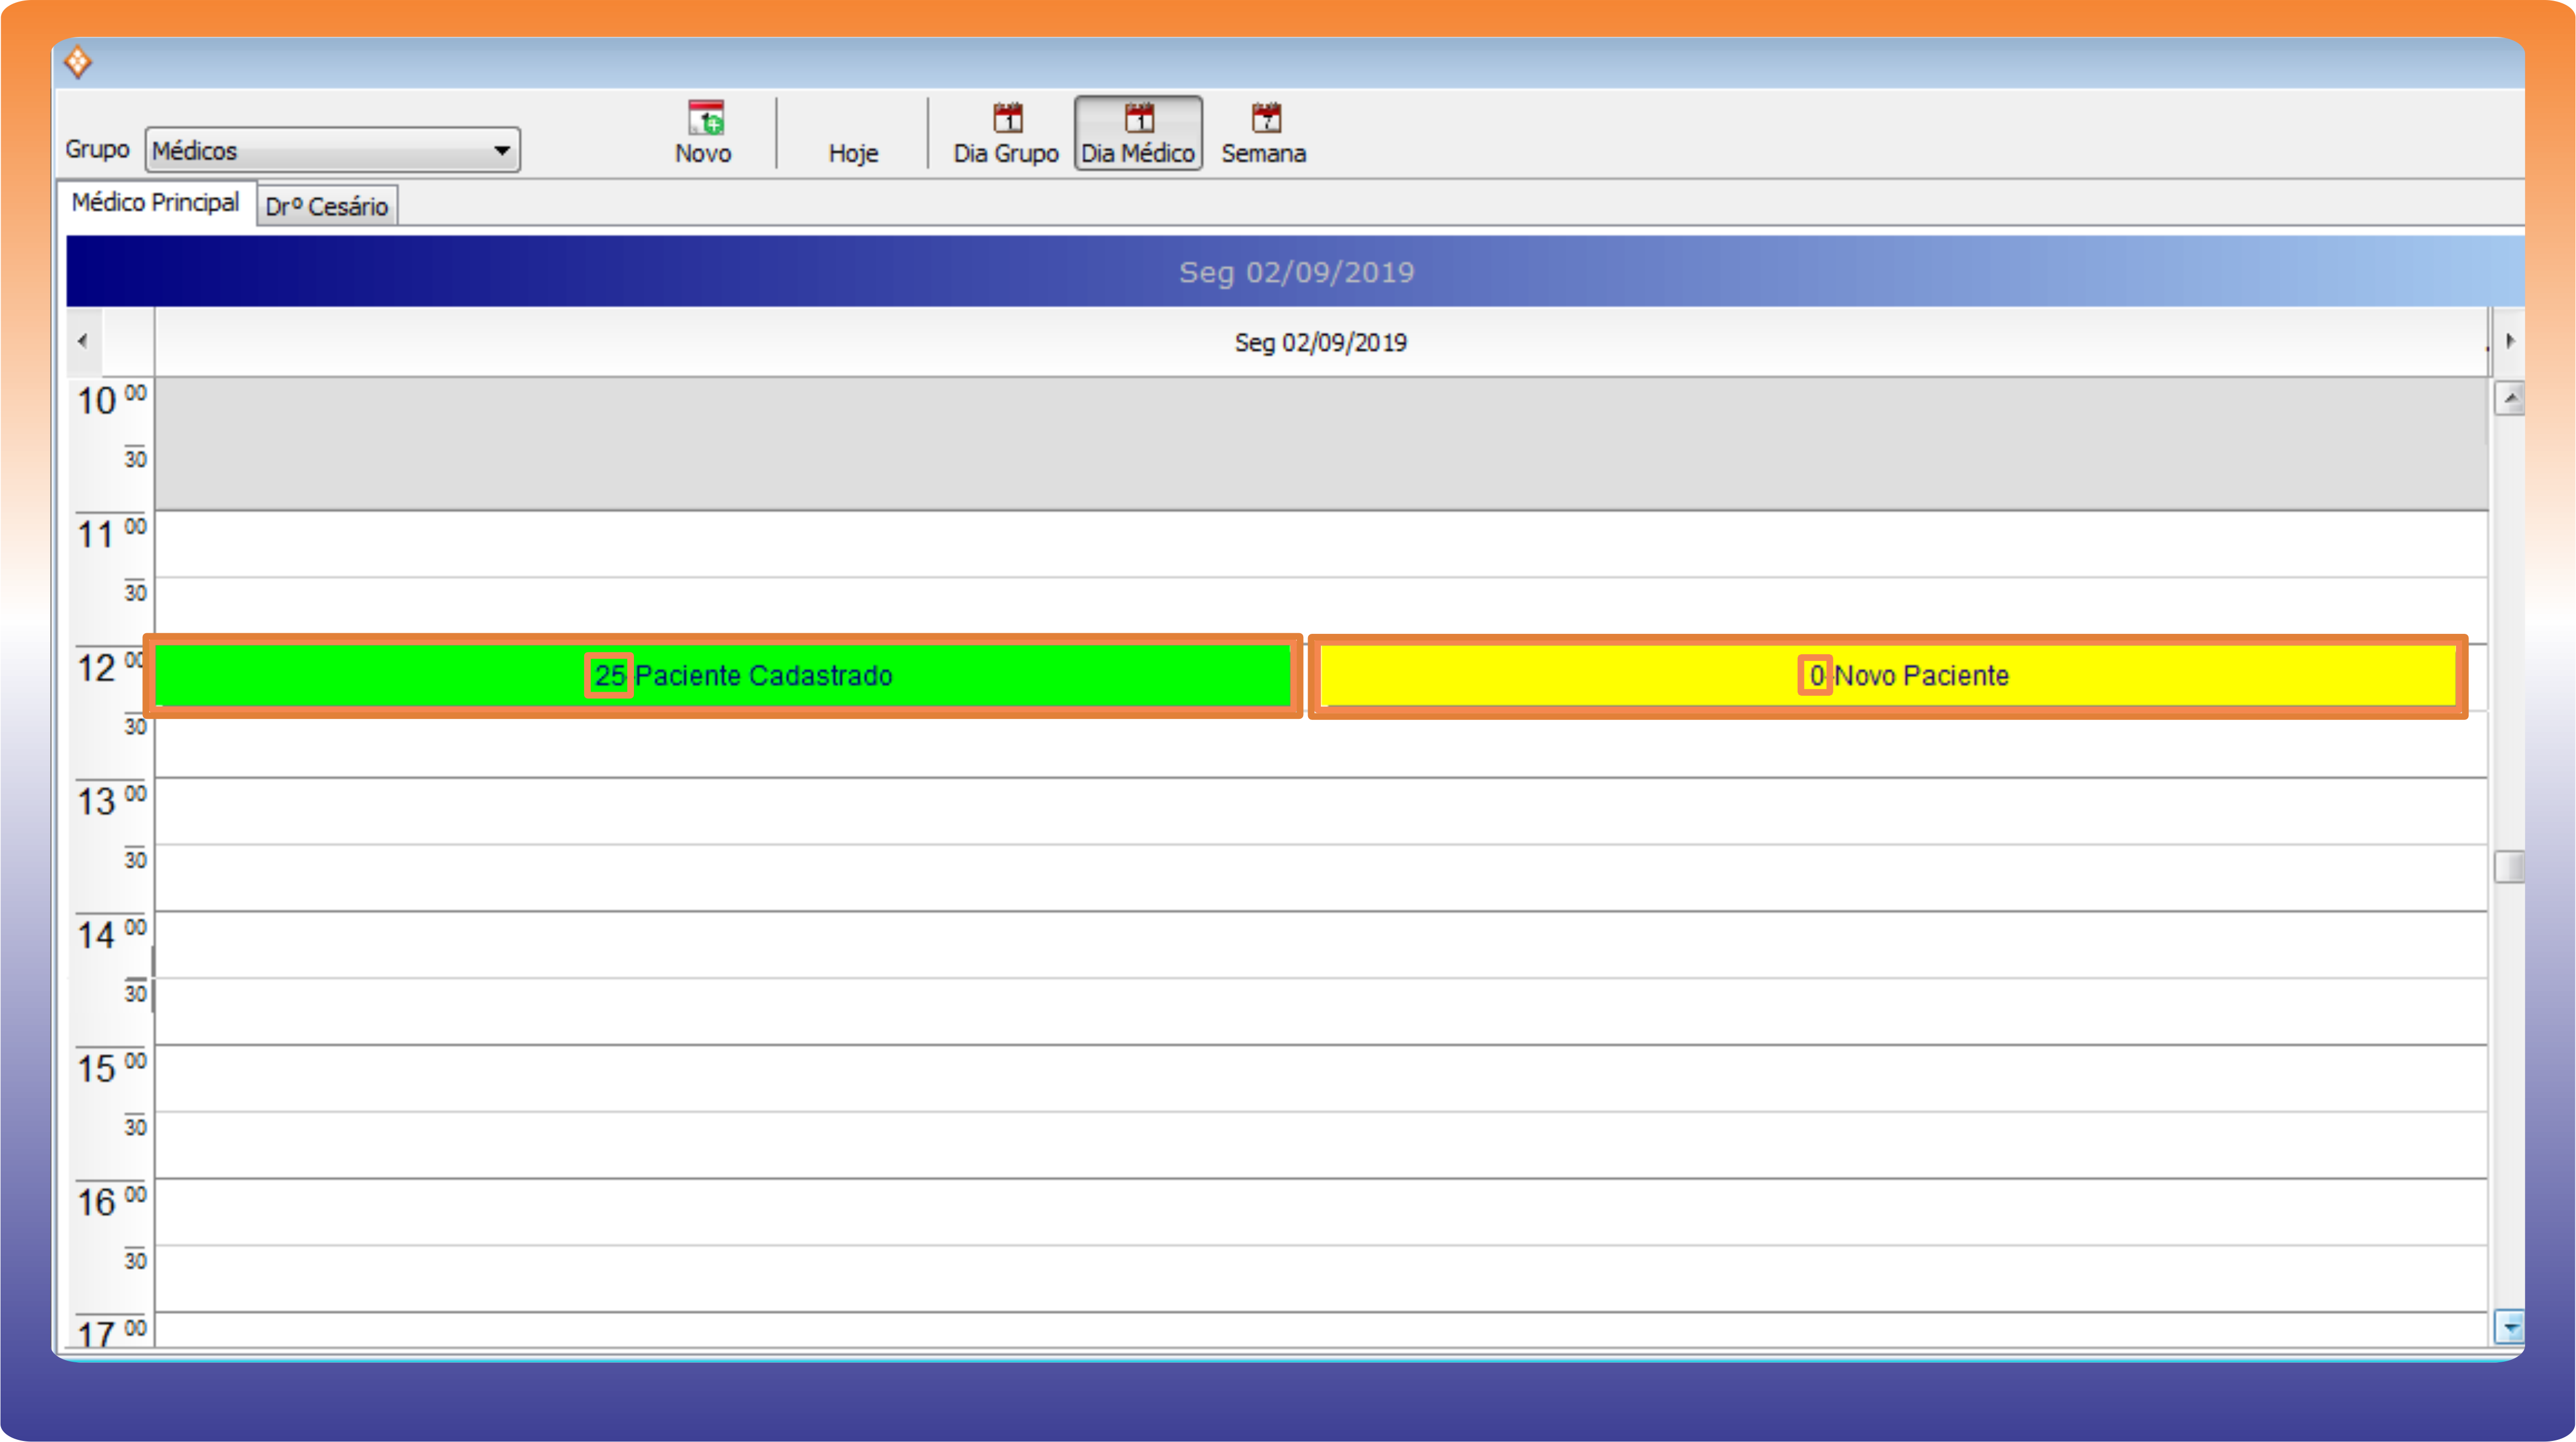Viewport: 2576px width, 1442px height.
Task: Click the 13:30 empty slot
Action: pyautogui.click(x=1320, y=877)
